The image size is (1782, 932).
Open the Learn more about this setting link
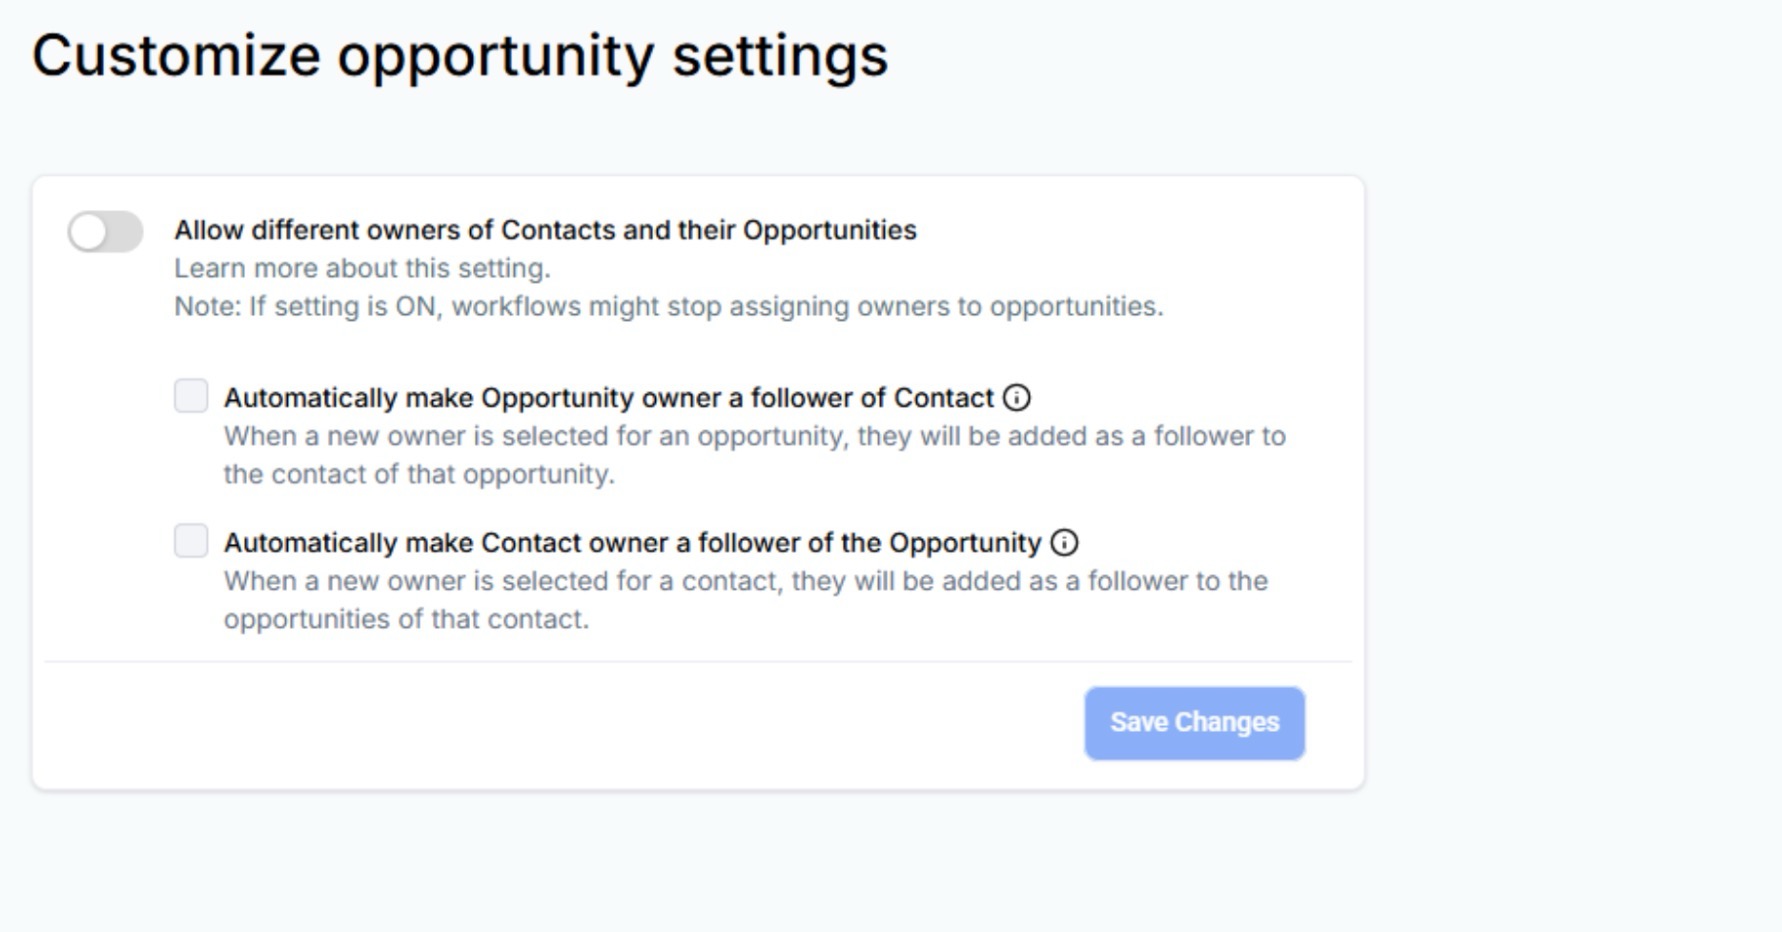coord(362,269)
